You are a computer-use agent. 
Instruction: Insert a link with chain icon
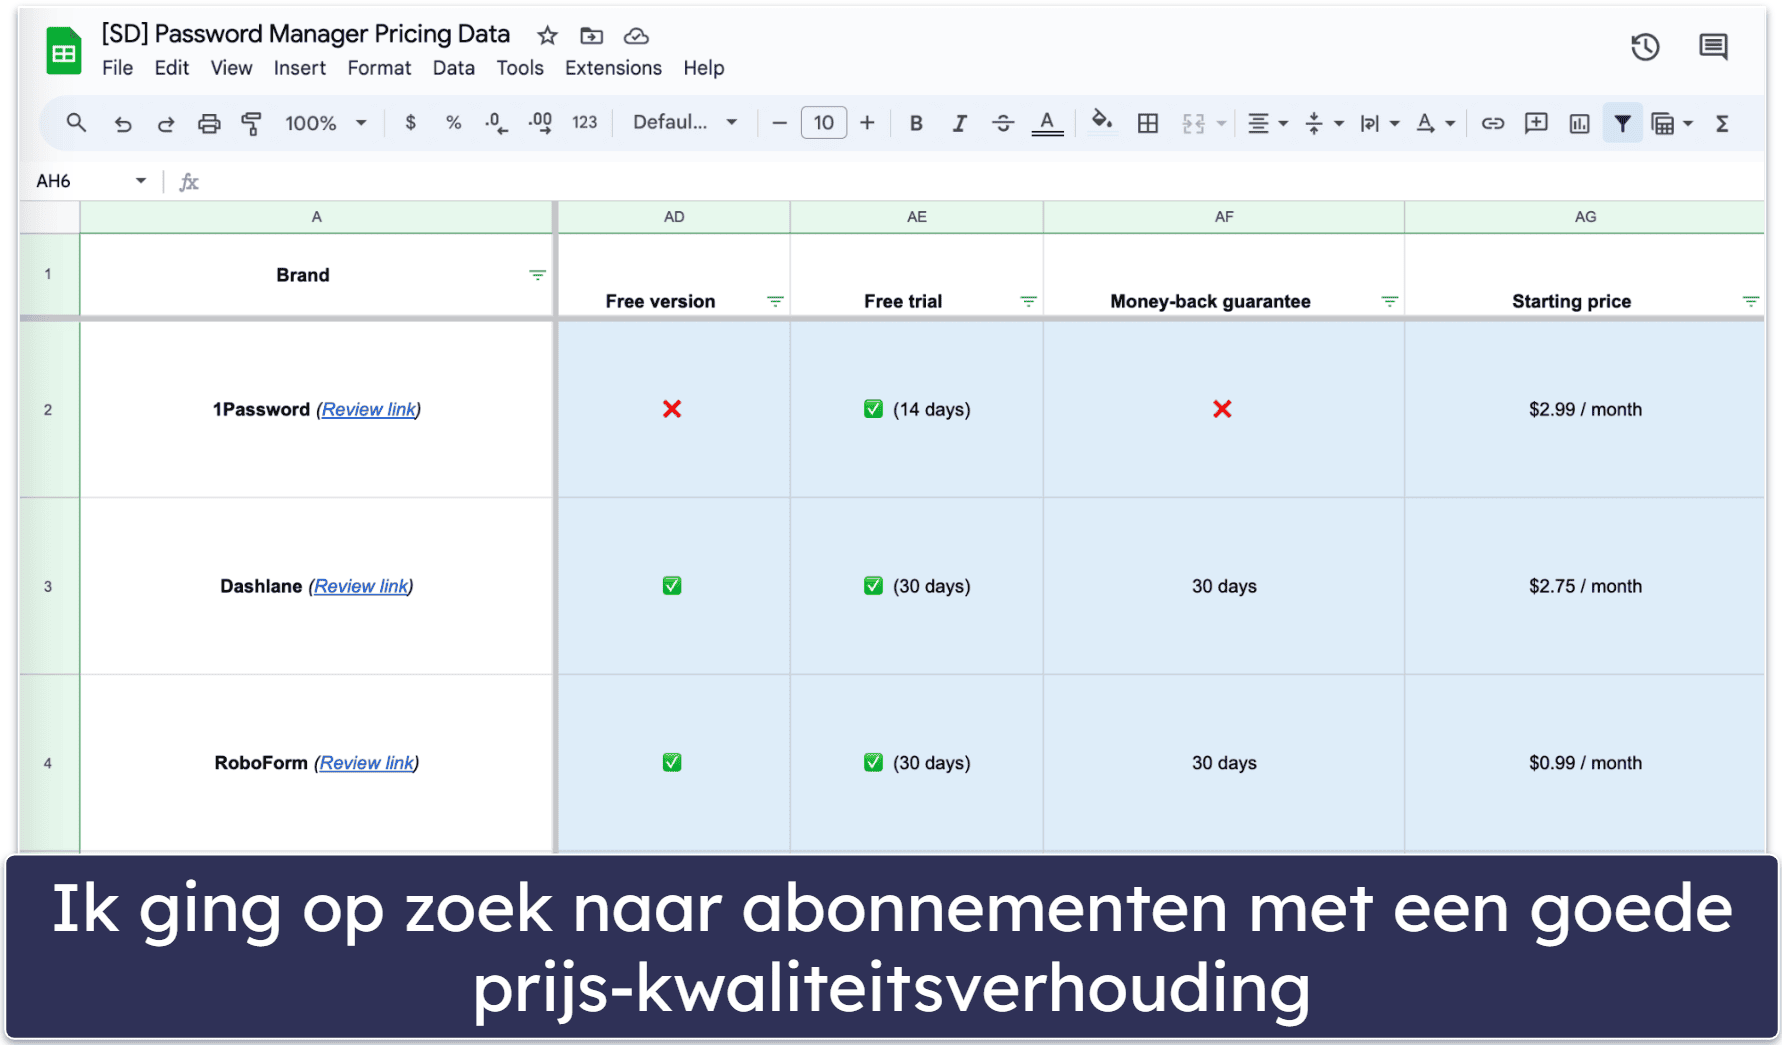pos(1493,123)
